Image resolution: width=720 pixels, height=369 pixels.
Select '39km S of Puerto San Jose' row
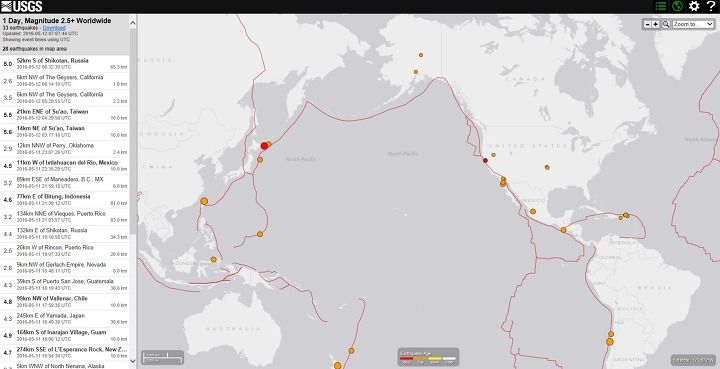click(65, 285)
